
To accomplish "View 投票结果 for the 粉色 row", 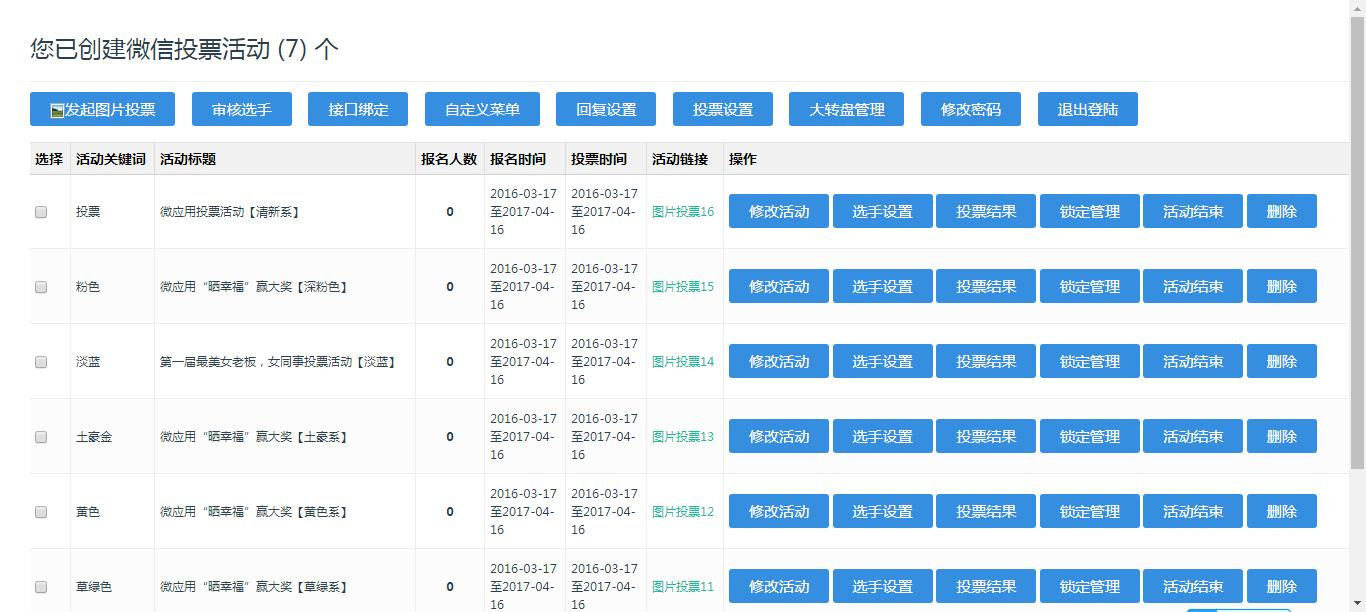I will coord(986,286).
